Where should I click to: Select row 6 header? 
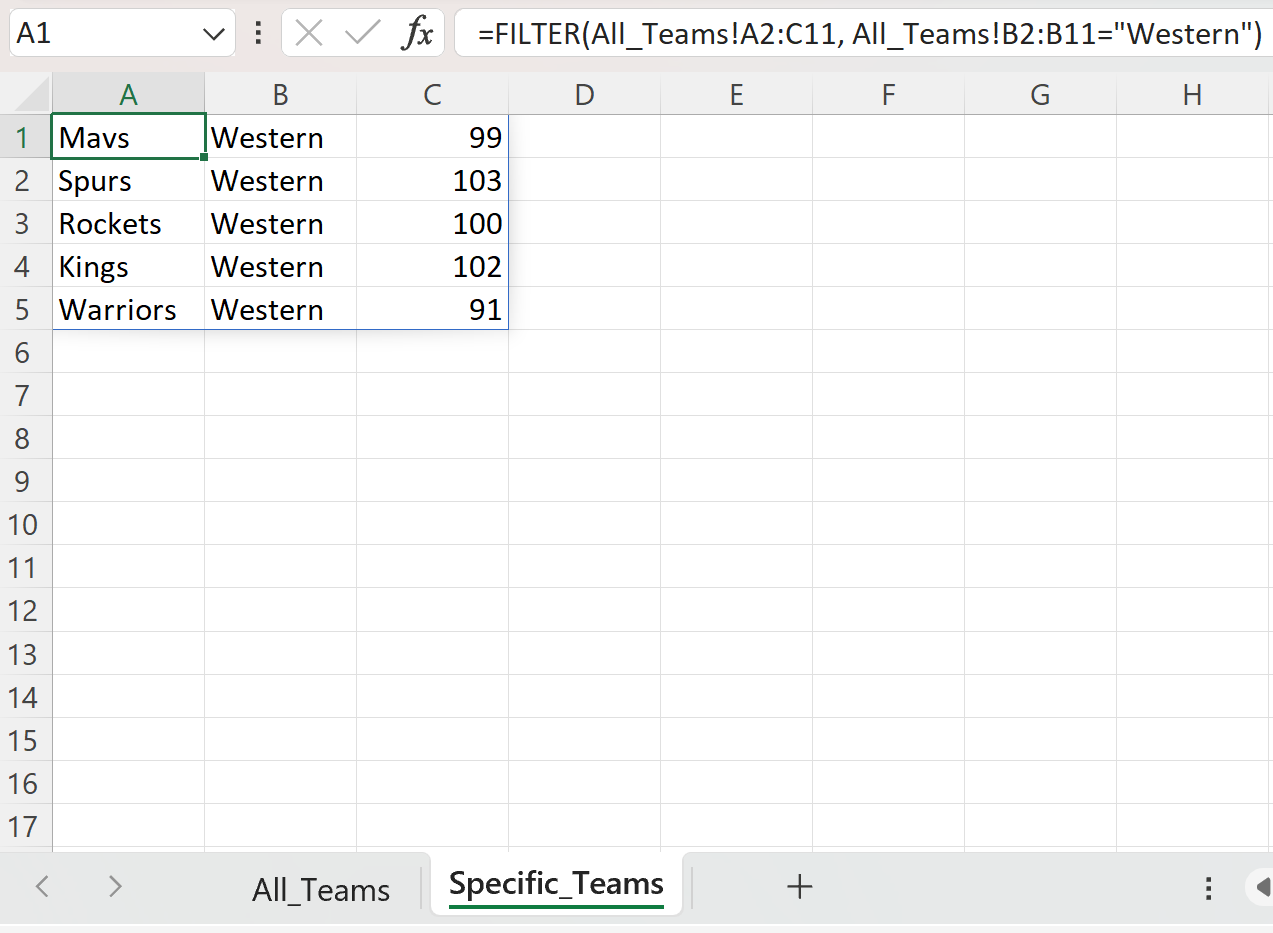[x=26, y=352]
